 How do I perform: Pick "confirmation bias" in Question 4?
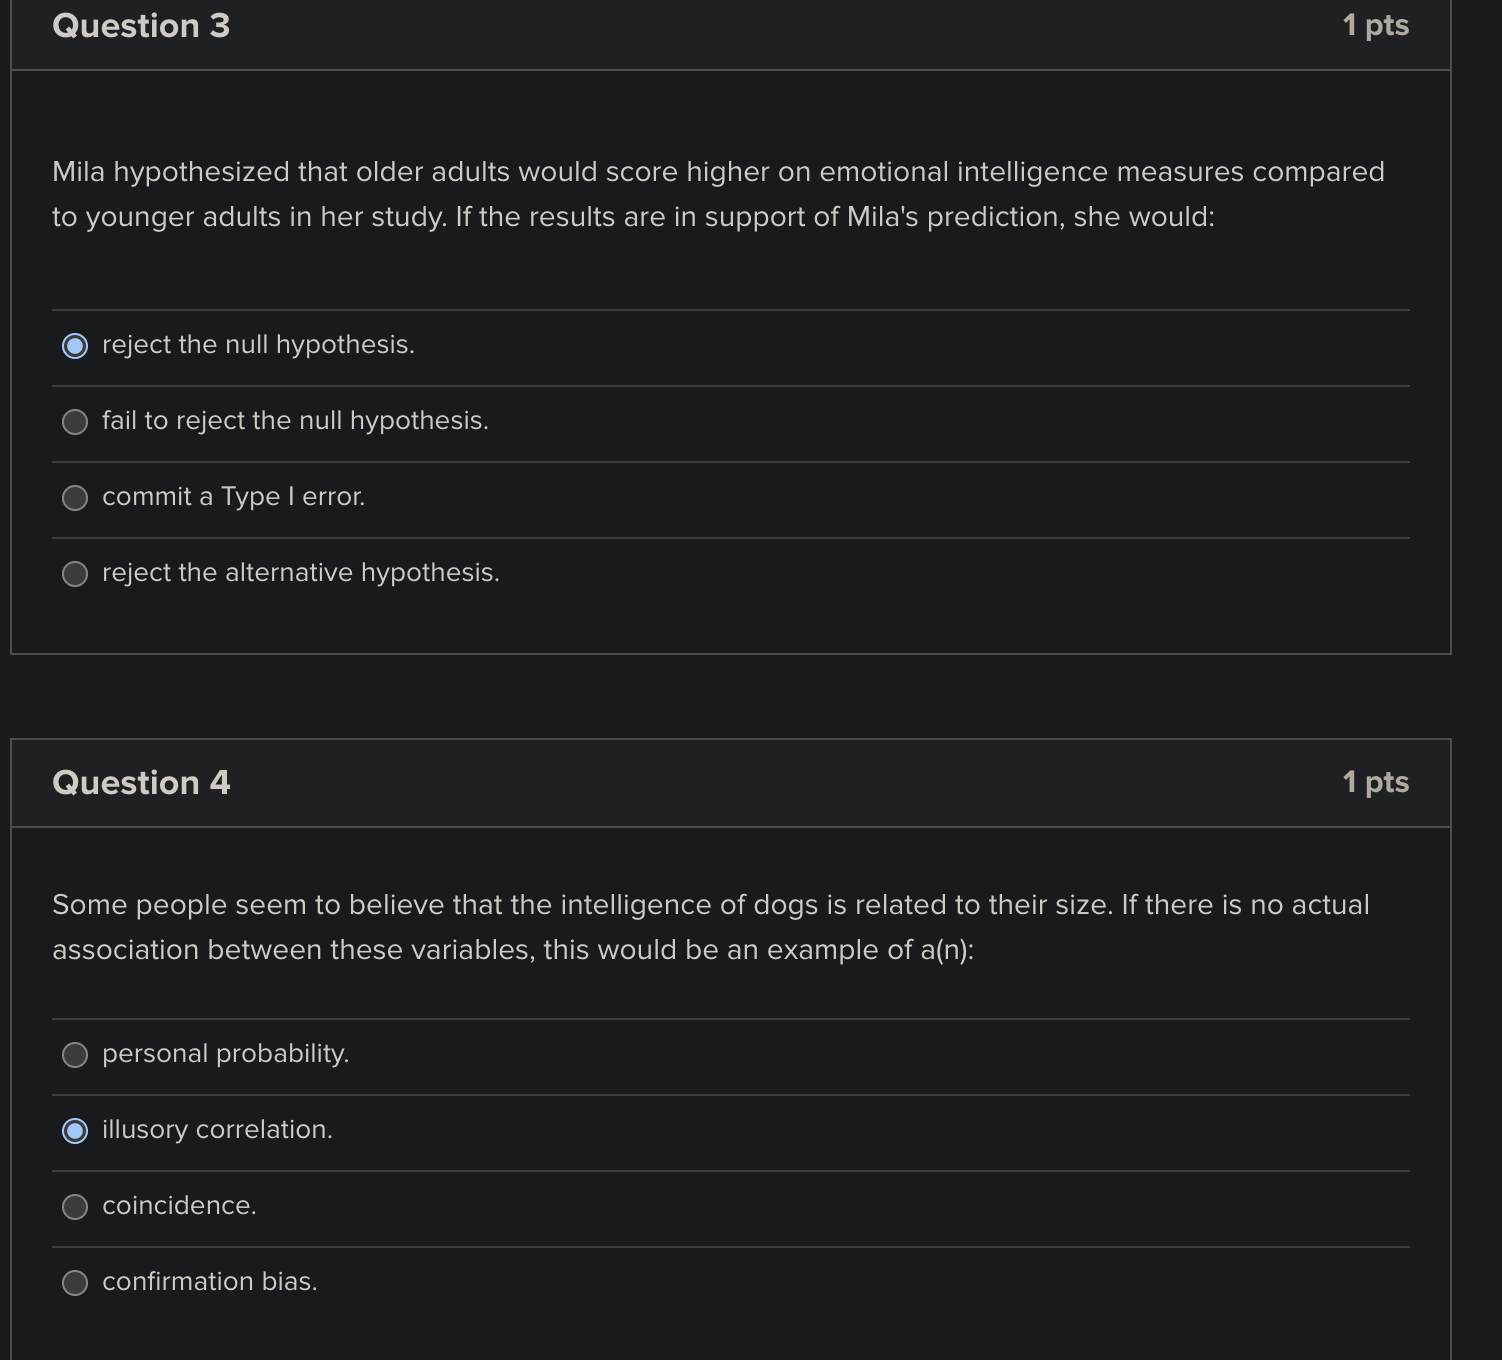(75, 1282)
